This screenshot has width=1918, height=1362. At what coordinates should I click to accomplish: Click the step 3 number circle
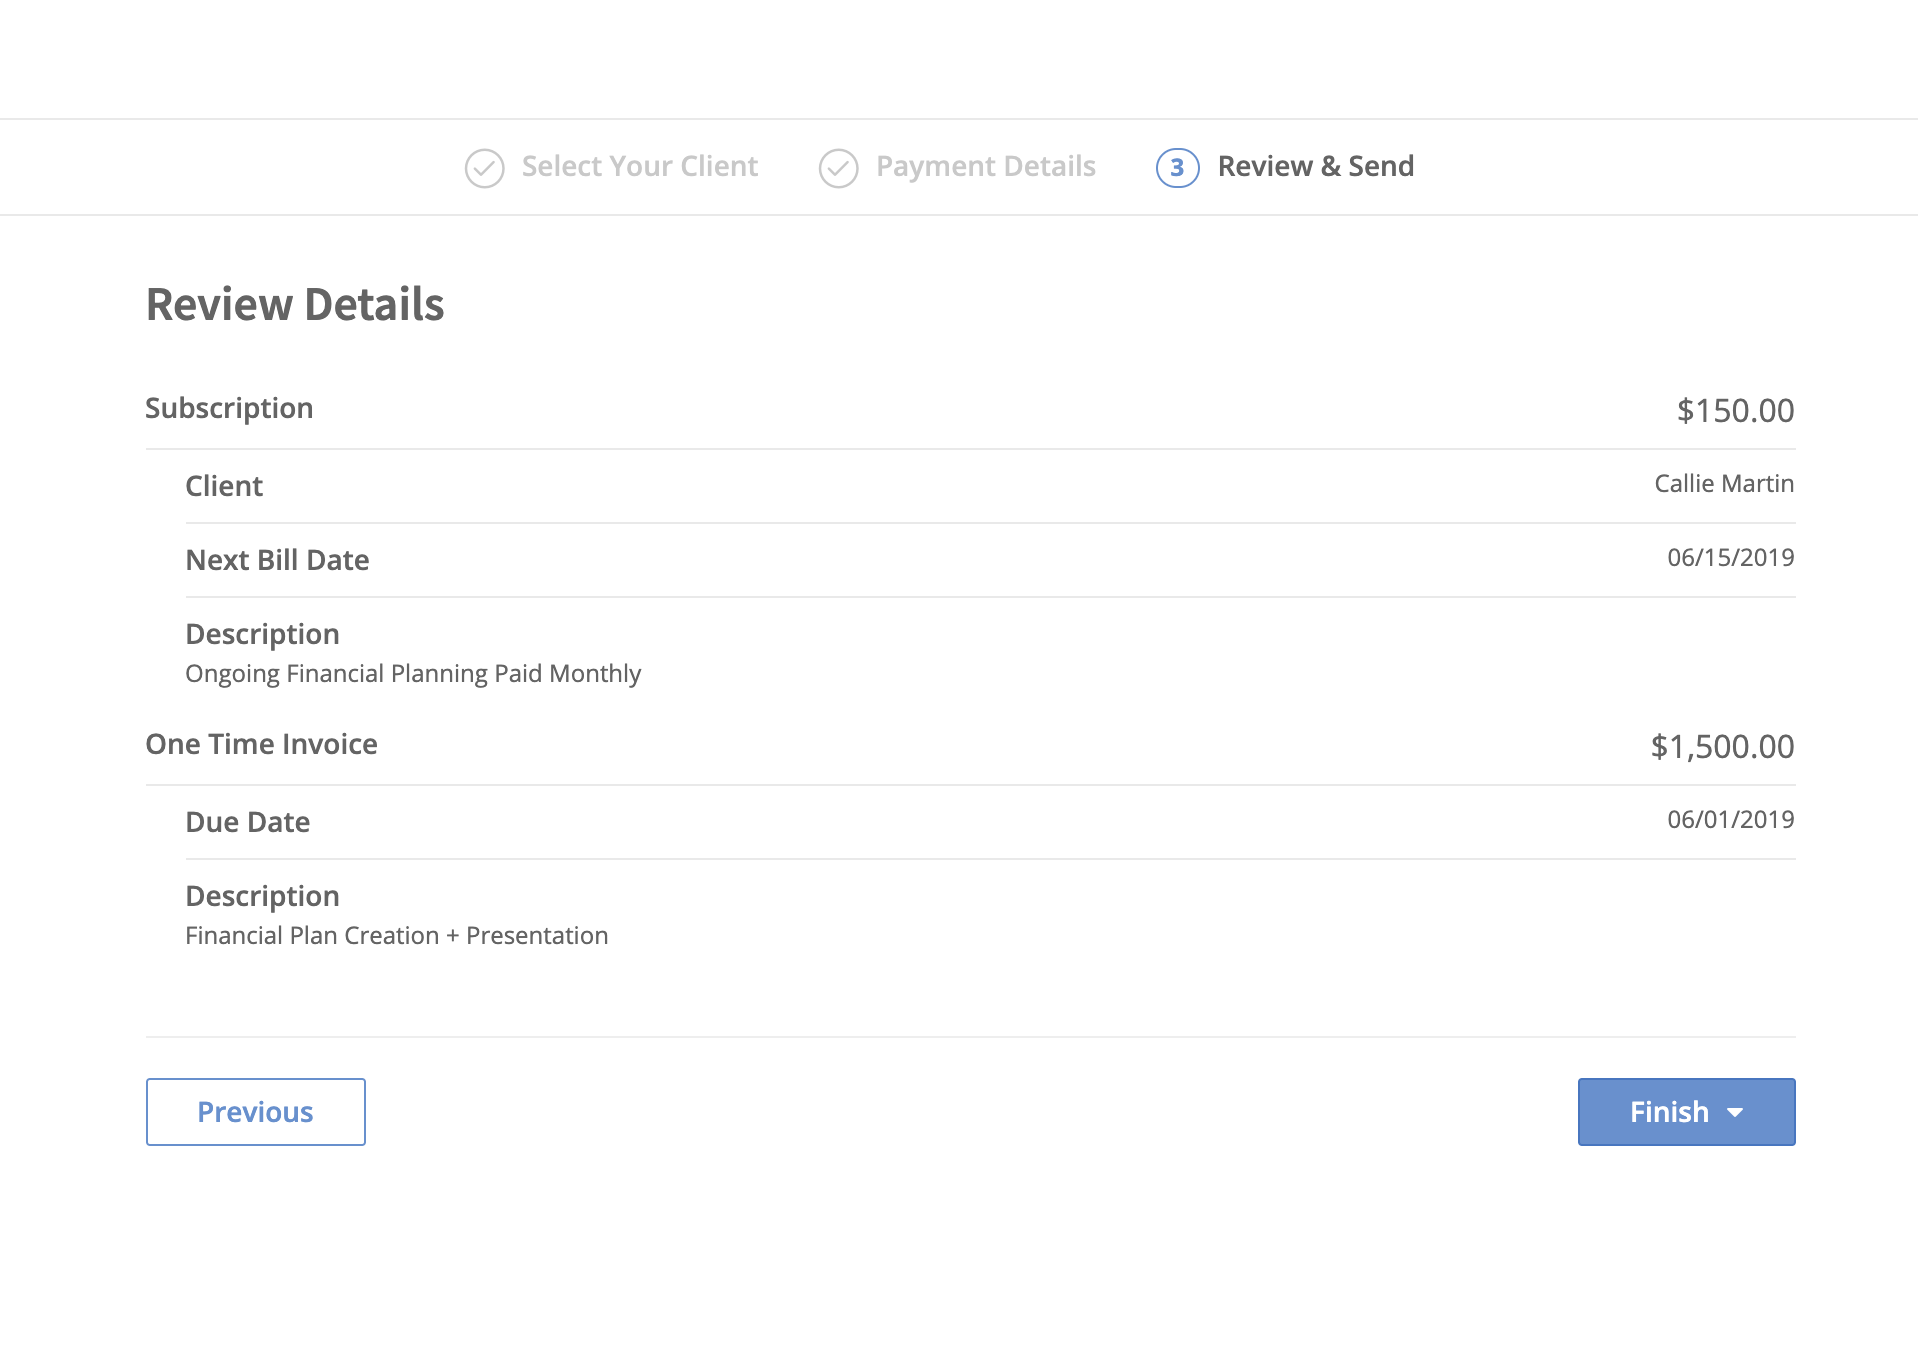tap(1177, 168)
